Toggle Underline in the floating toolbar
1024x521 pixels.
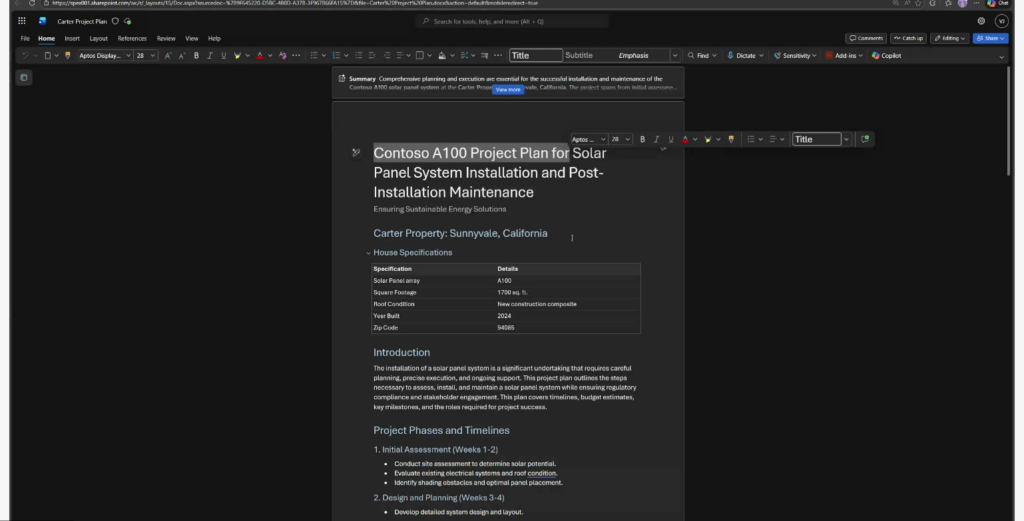coord(670,139)
